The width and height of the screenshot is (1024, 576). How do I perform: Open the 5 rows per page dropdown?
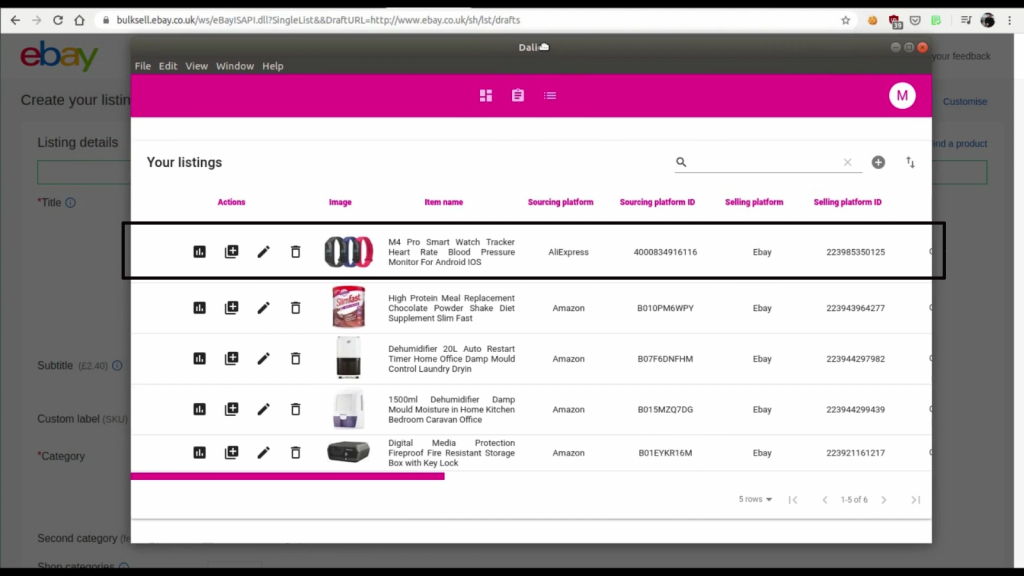[755, 499]
